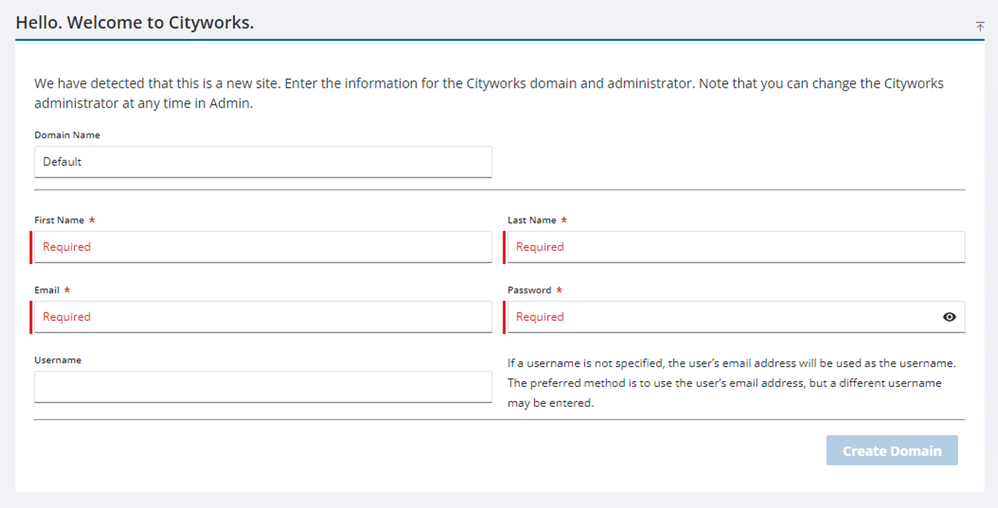Click the Domain Name field containing Default

coord(263,162)
